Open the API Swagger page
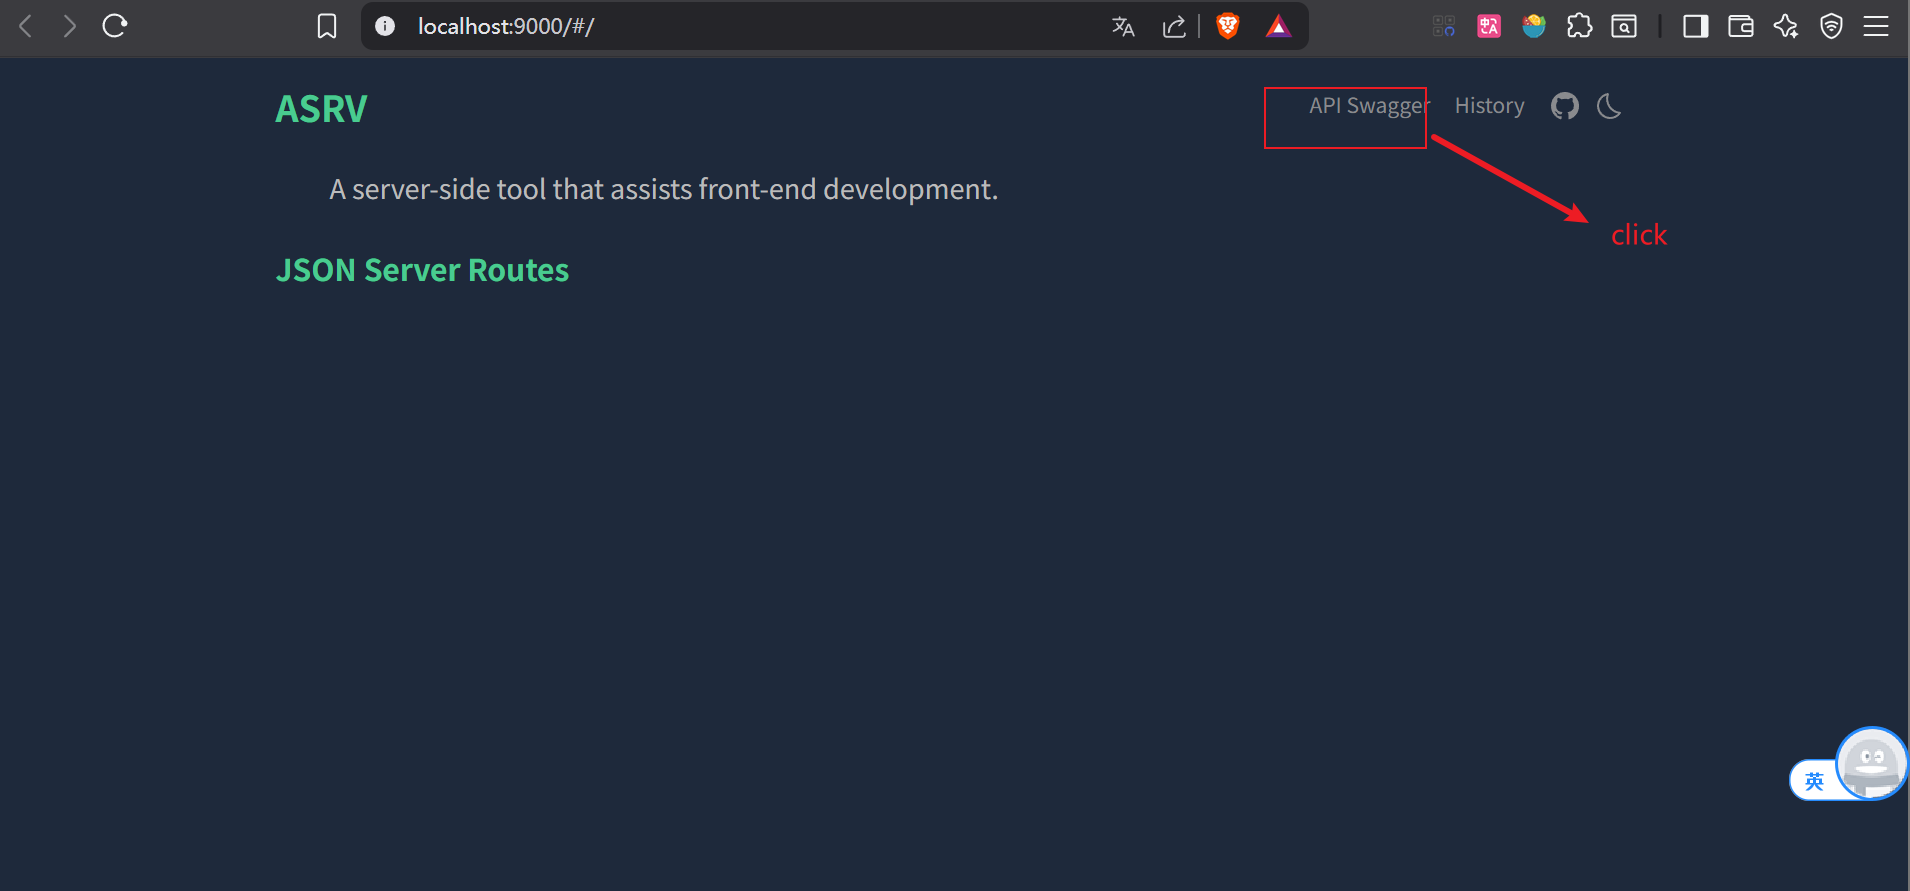The height and width of the screenshot is (891, 1910). (x=1369, y=106)
